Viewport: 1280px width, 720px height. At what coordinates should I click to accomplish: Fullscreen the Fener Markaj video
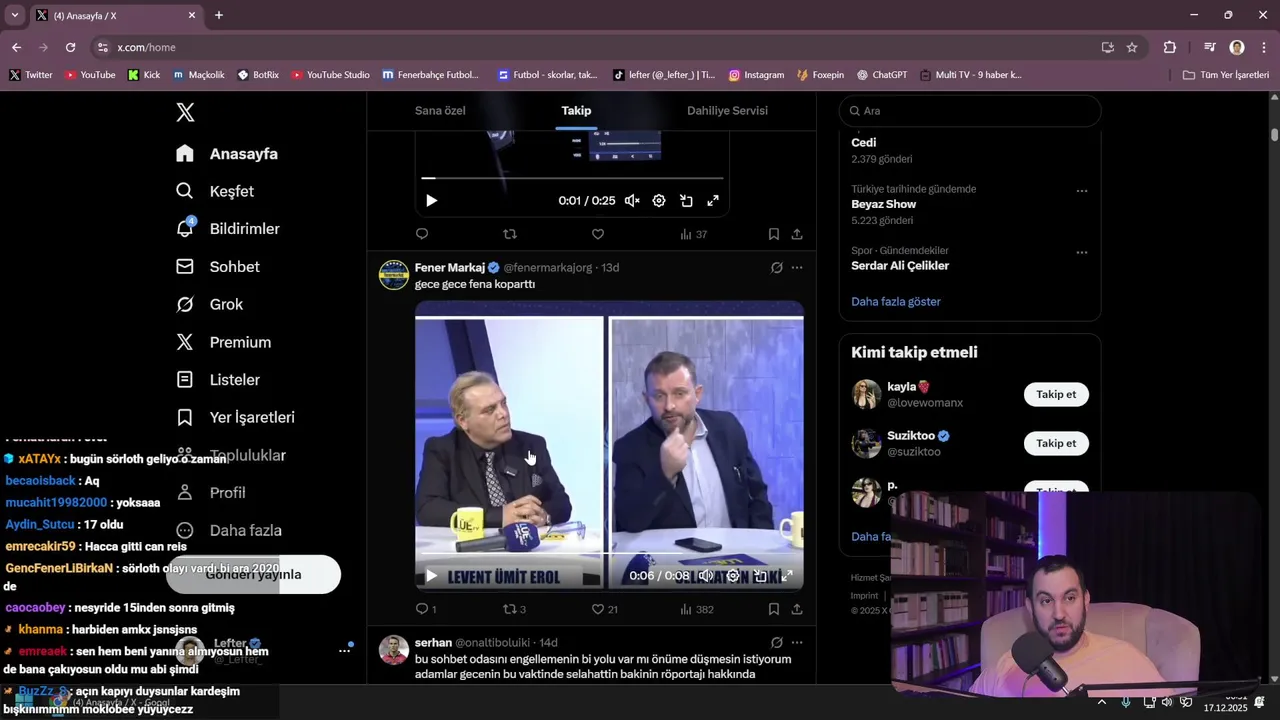(787, 576)
